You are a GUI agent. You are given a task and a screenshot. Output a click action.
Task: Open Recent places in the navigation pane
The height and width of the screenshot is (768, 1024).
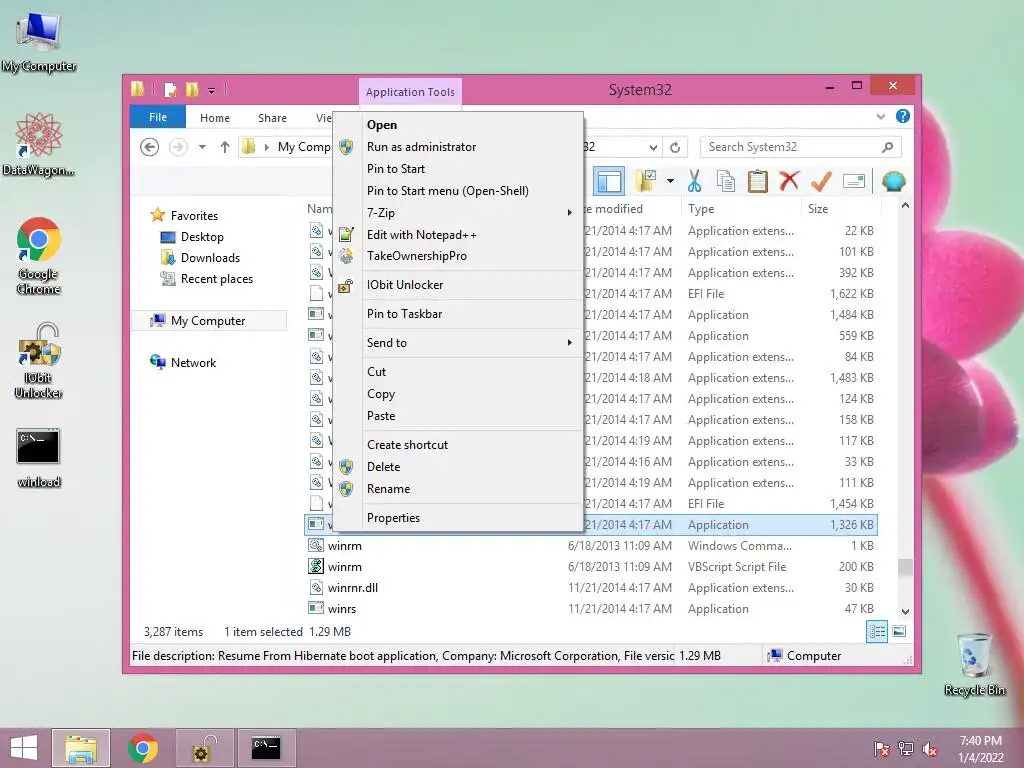(217, 279)
